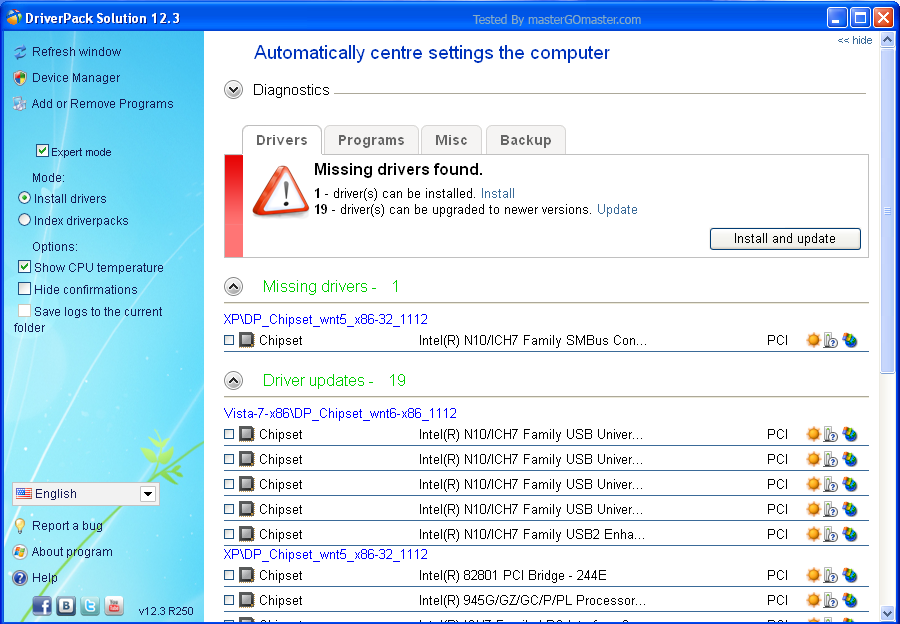Click device info question icon on USB2 Enha... row
The height and width of the screenshot is (624, 900).
pyautogui.click(x=831, y=534)
